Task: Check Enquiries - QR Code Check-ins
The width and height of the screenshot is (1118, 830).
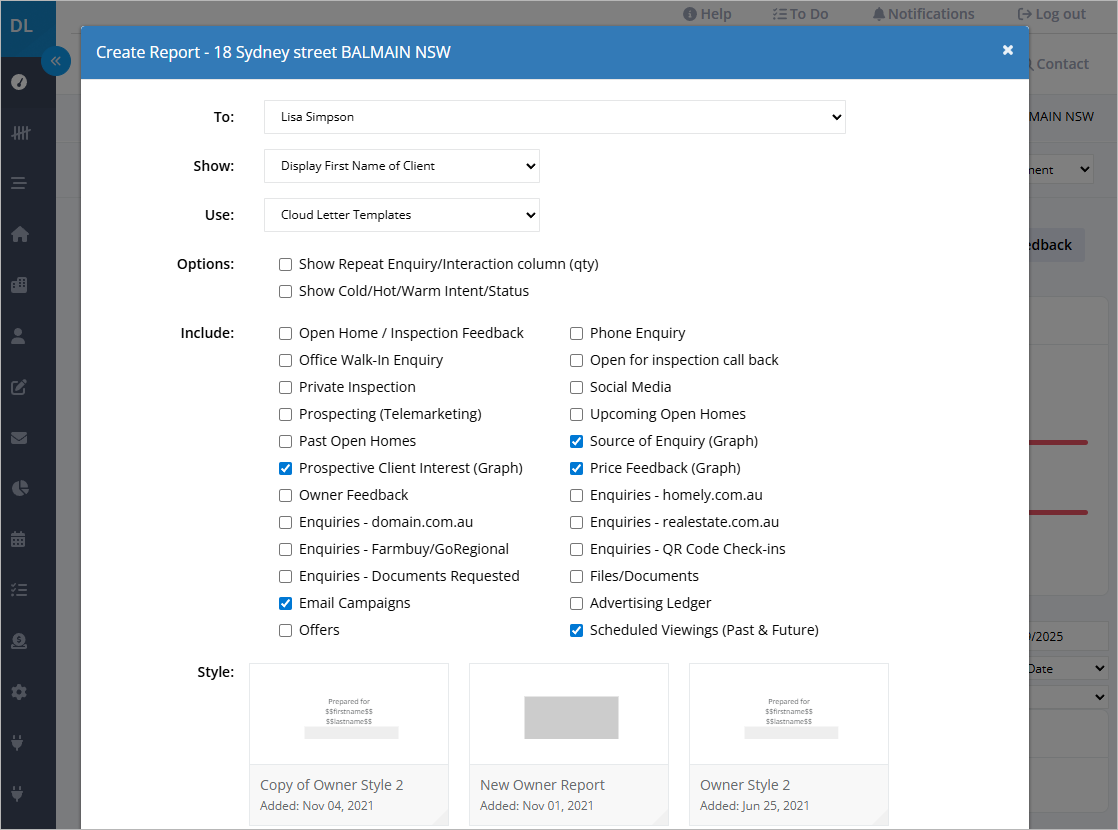Action: click(576, 550)
